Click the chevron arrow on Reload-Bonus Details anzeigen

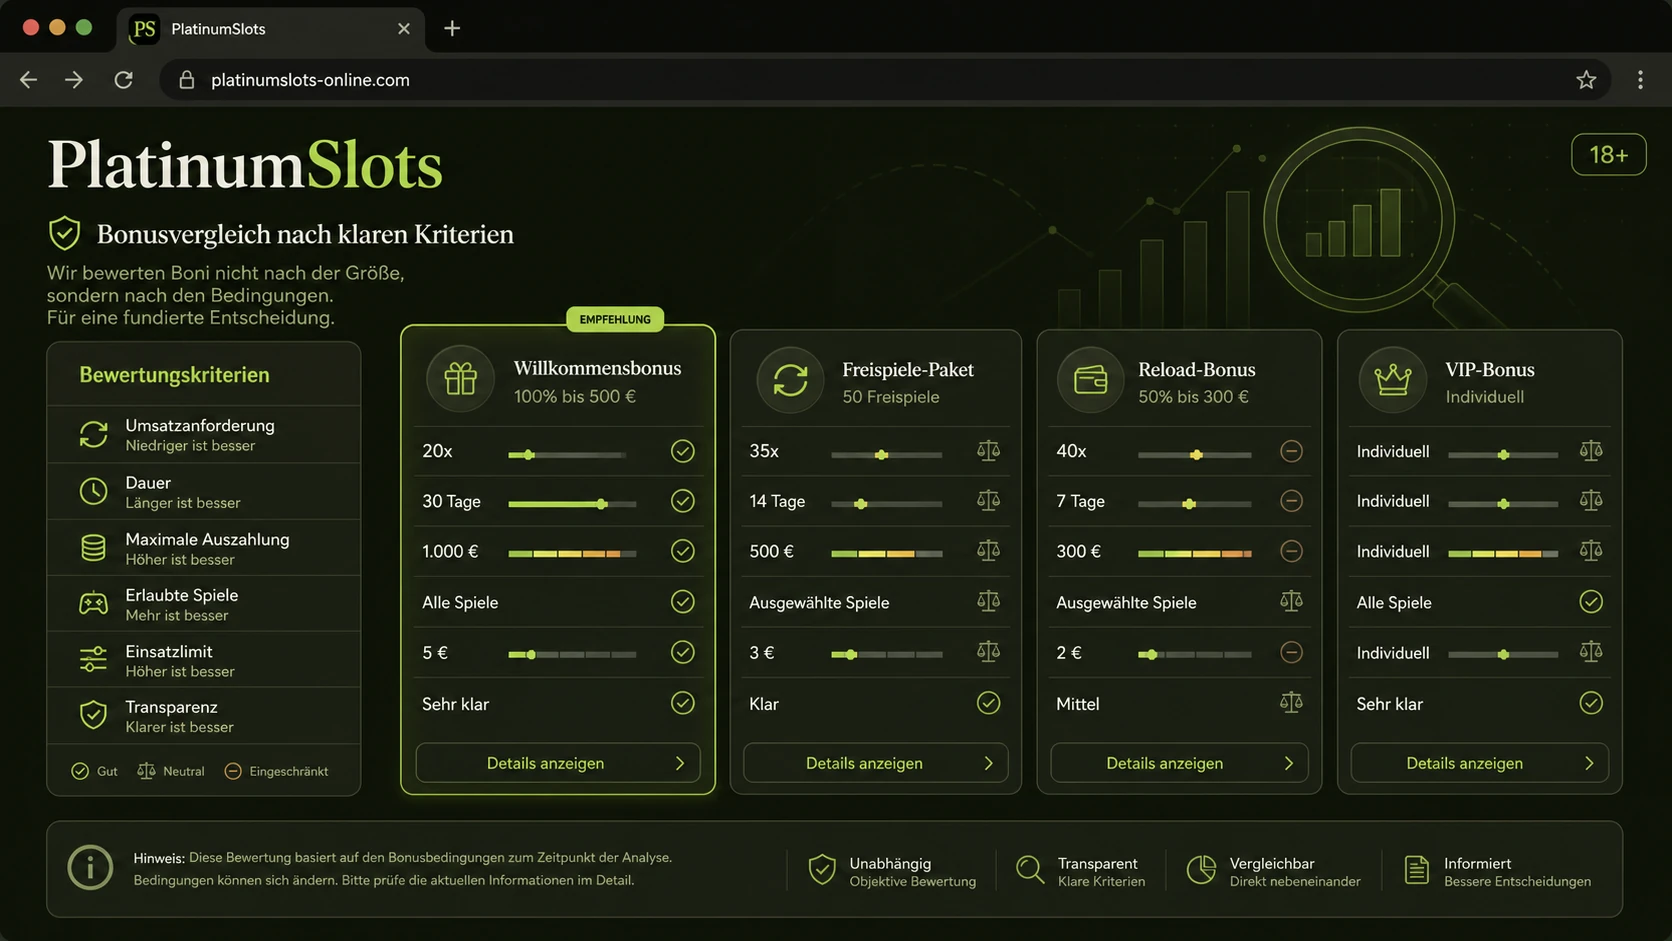click(x=1288, y=763)
